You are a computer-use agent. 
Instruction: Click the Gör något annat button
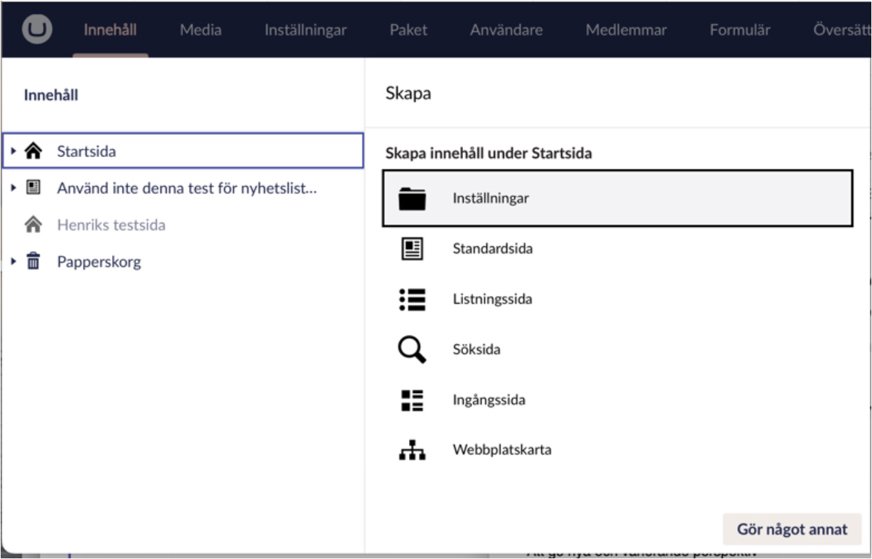click(792, 529)
